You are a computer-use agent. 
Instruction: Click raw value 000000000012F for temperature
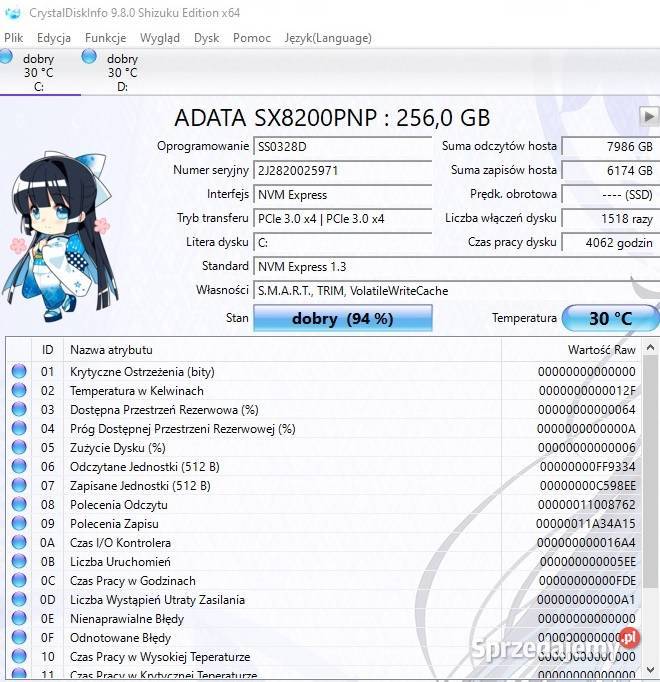pos(587,391)
